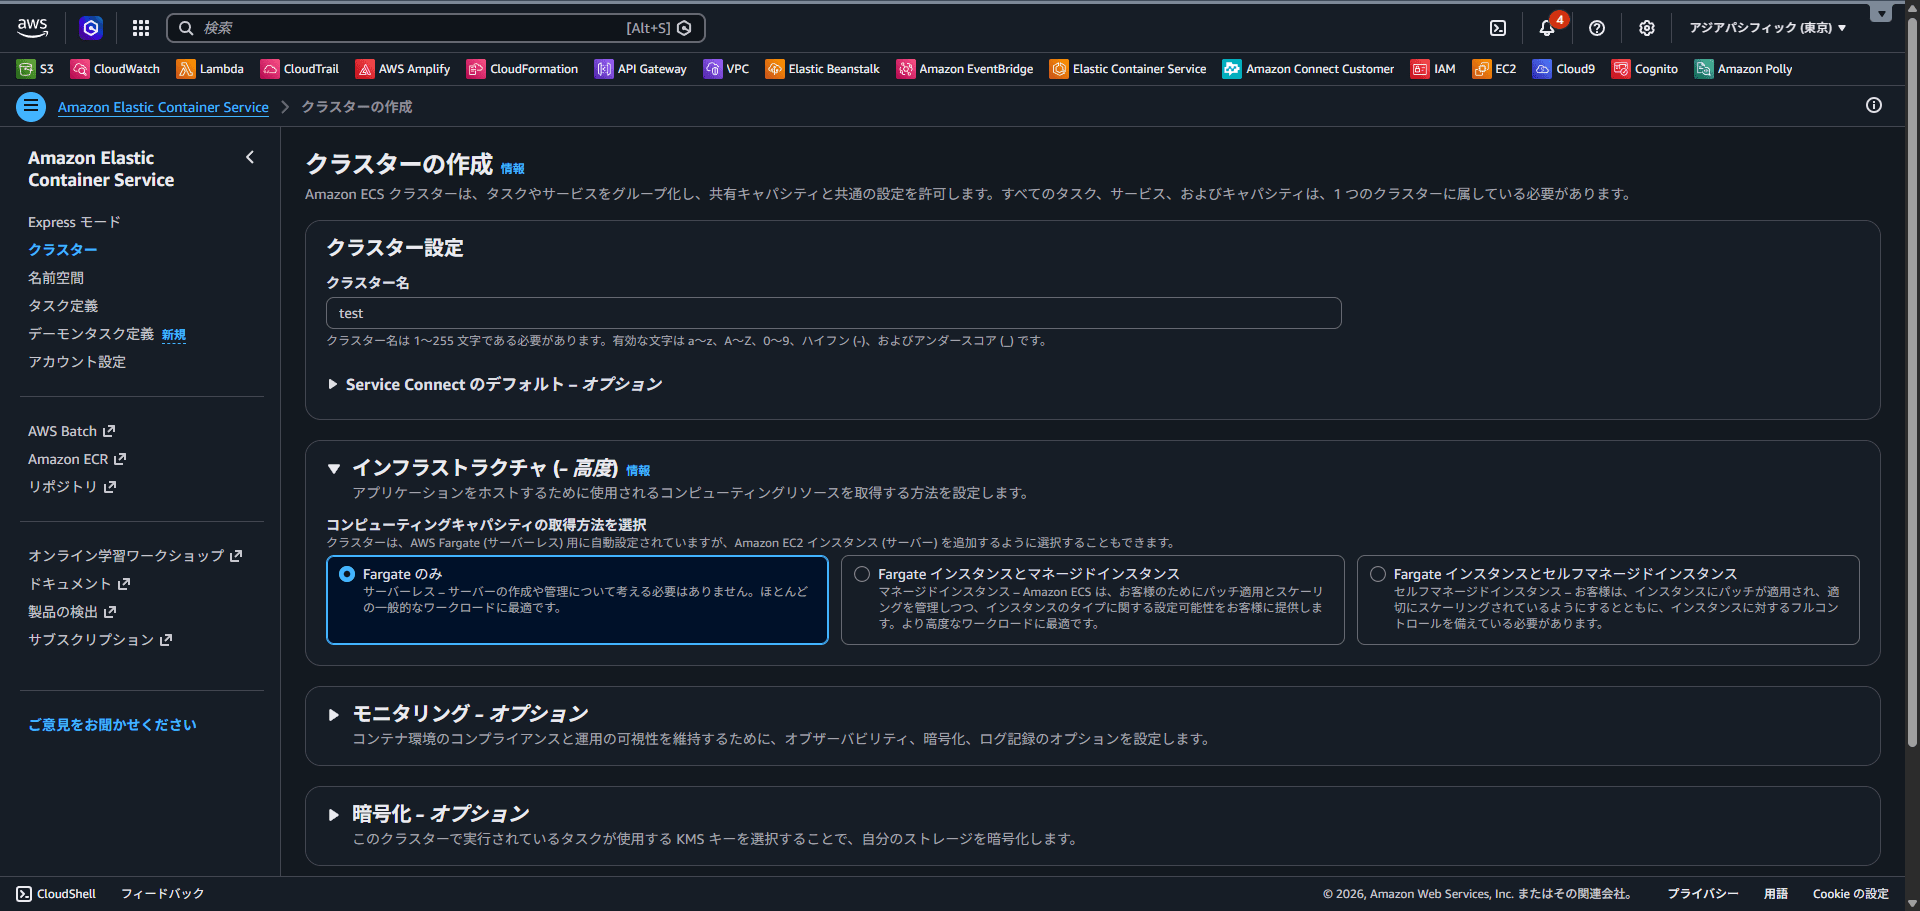Open the VPC bookmark

727,69
